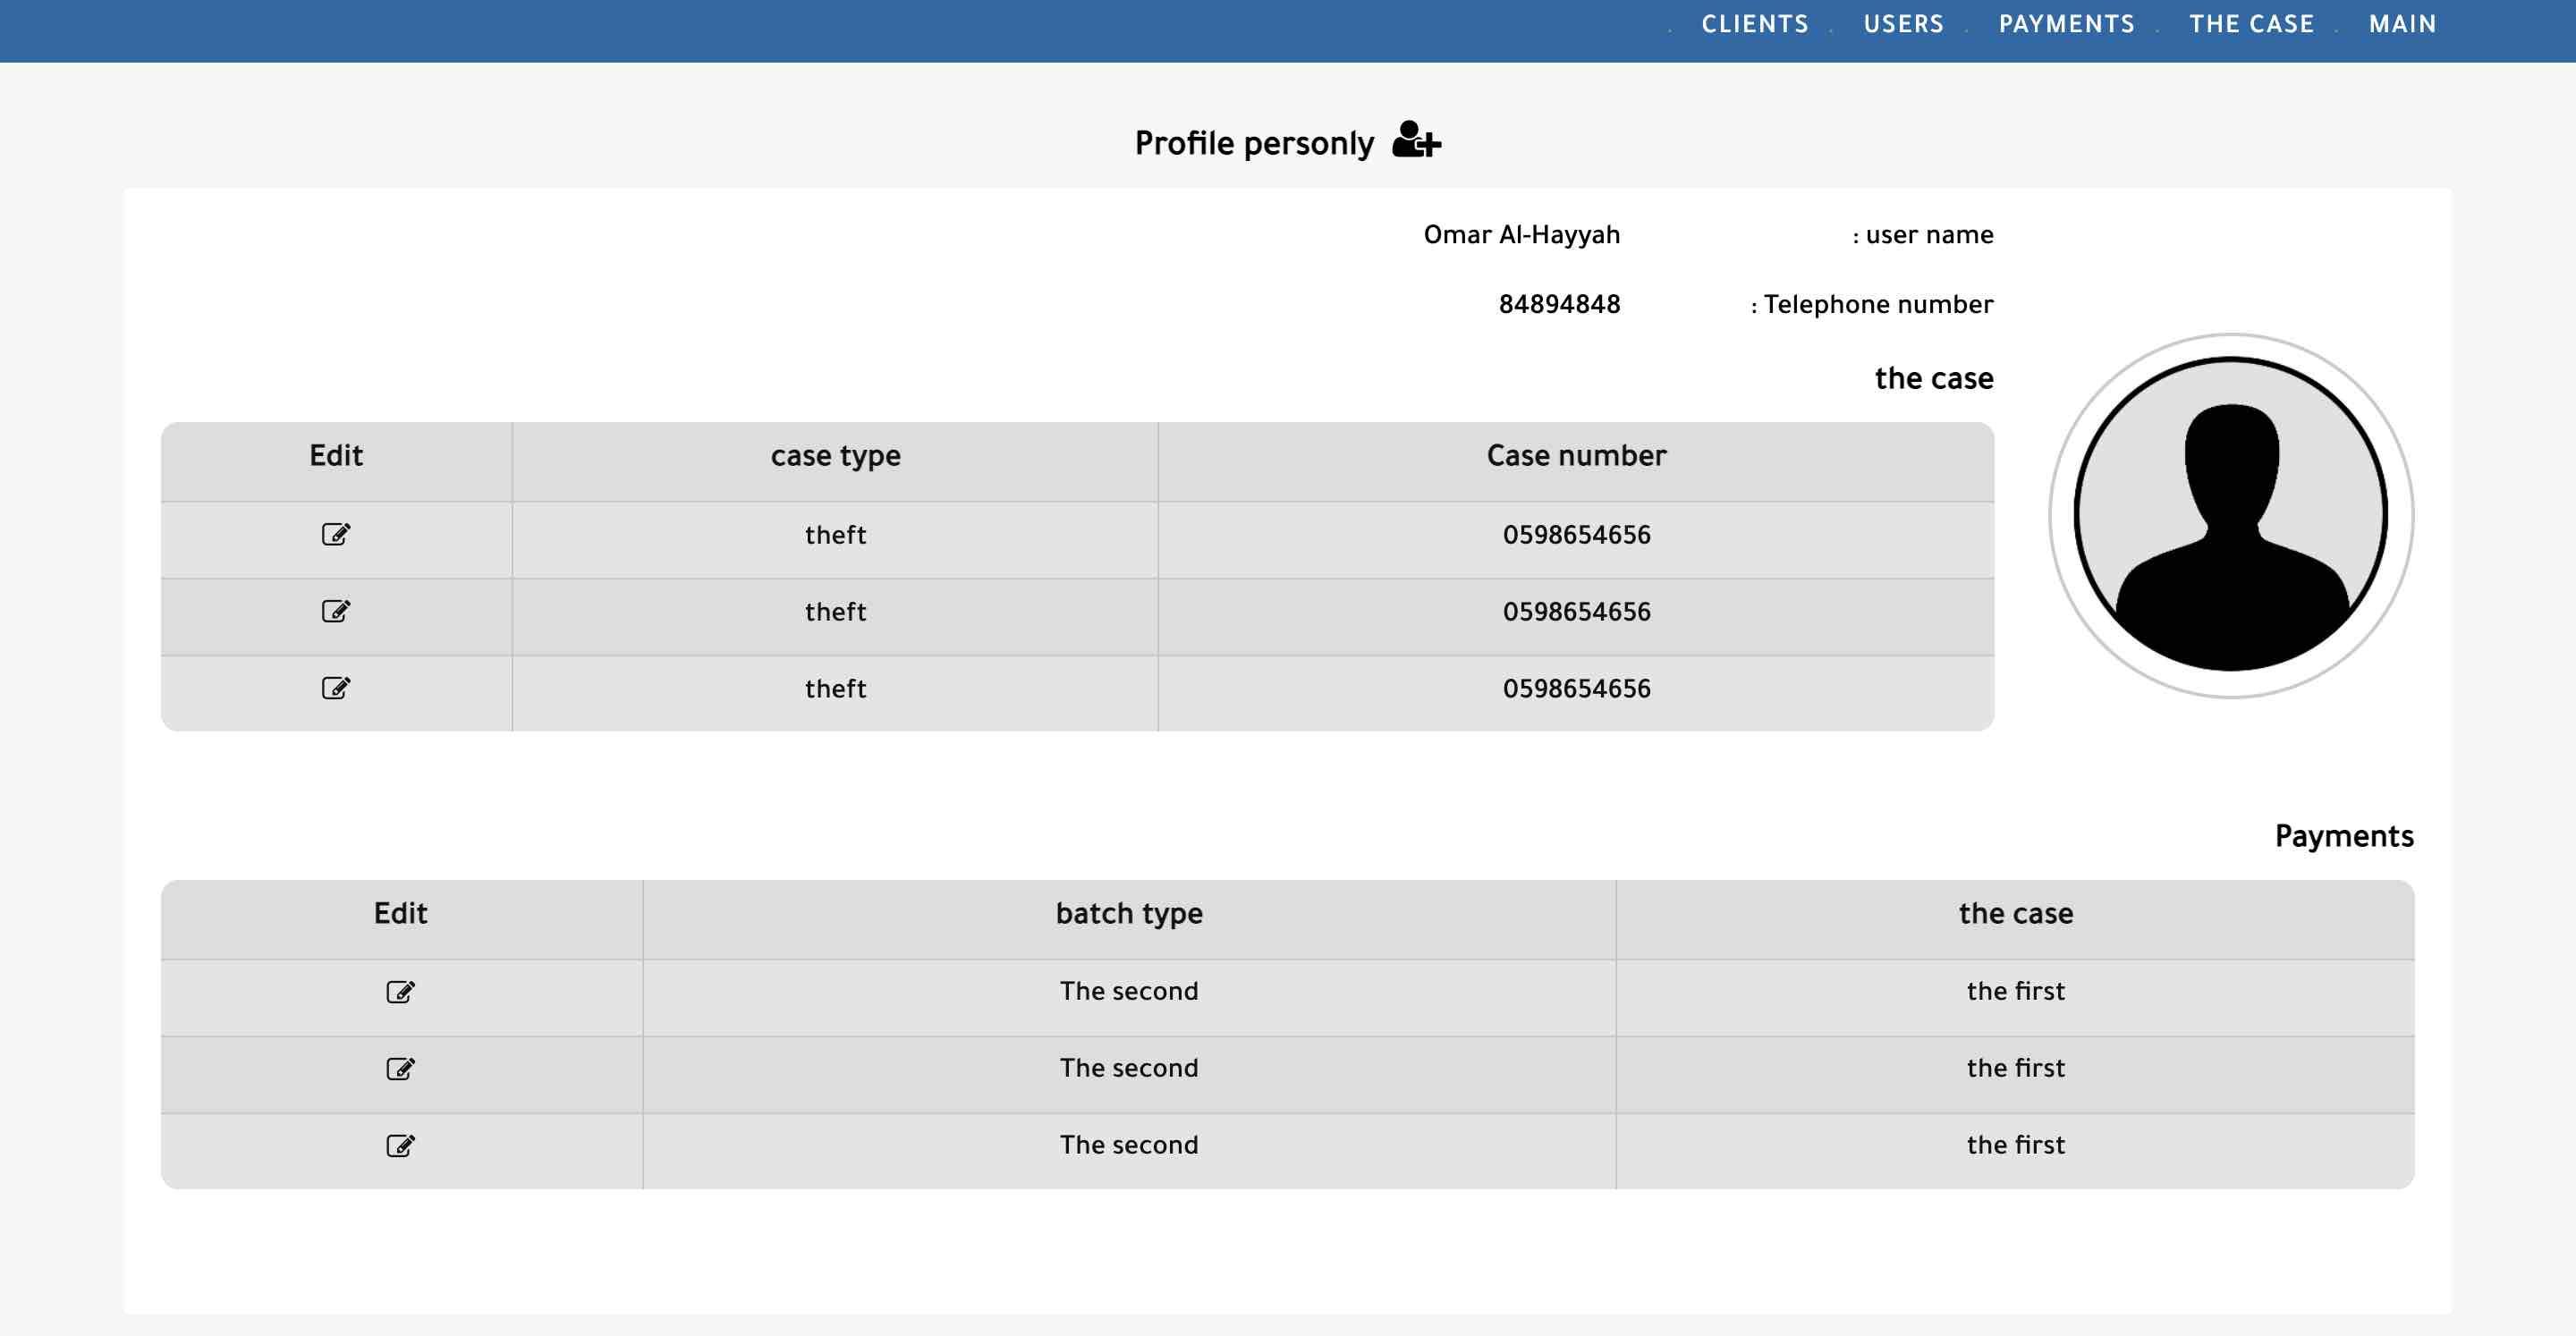Edit the third payment row
The height and width of the screenshot is (1336, 2576).
click(400, 1145)
